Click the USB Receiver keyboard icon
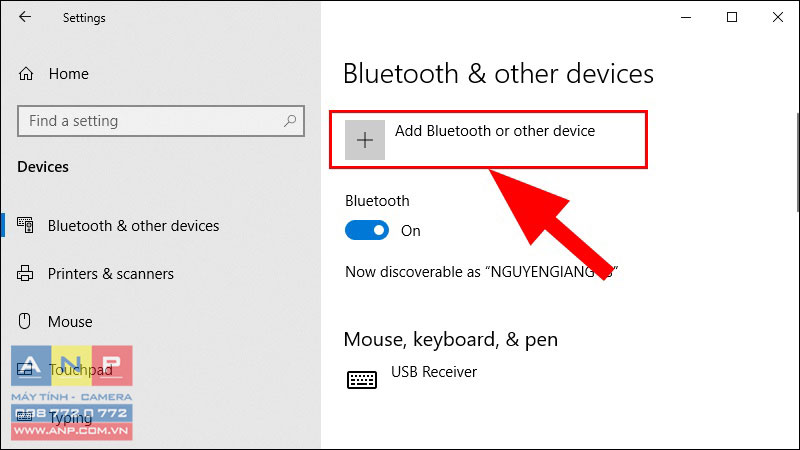Image resolution: width=800 pixels, height=450 pixels. pyautogui.click(x=362, y=380)
